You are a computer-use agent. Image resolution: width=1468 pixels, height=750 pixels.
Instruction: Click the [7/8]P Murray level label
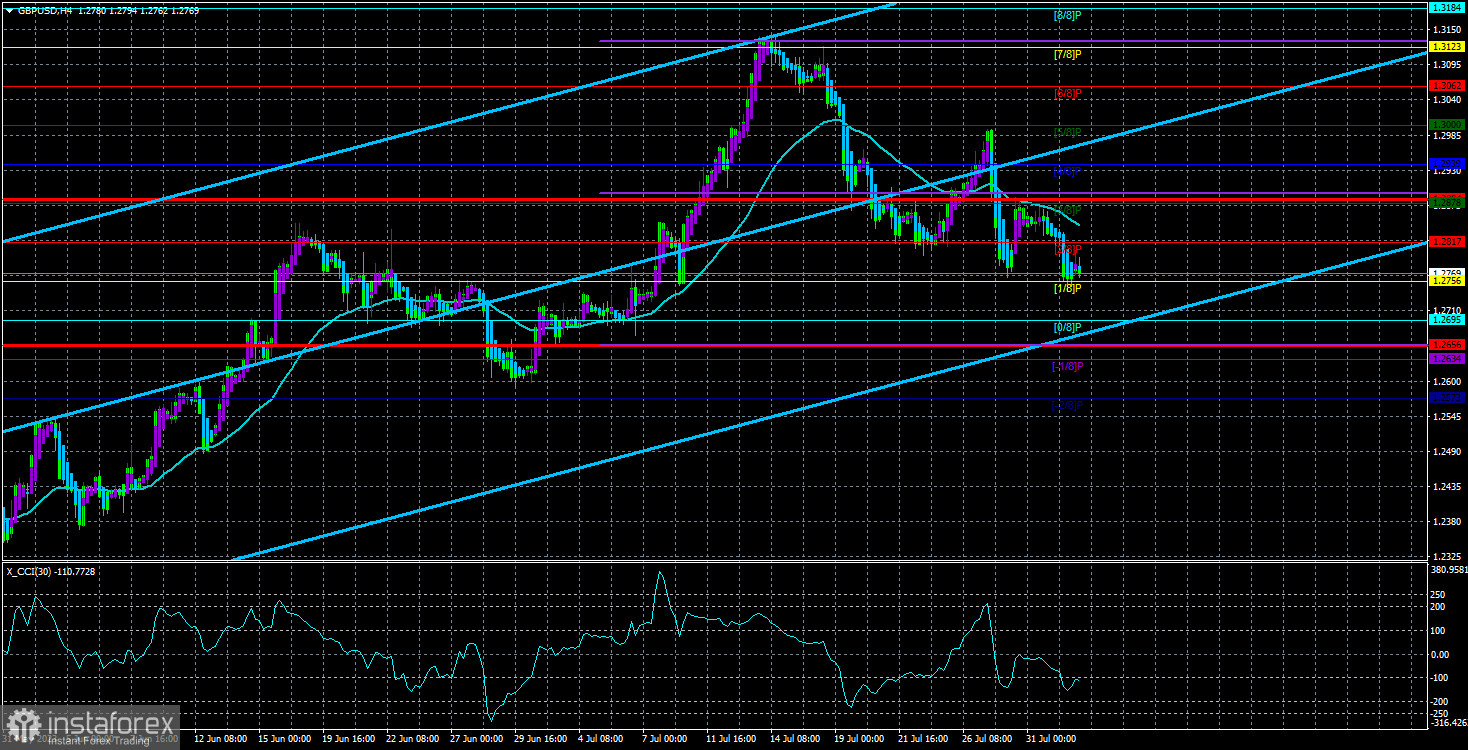click(1067, 54)
